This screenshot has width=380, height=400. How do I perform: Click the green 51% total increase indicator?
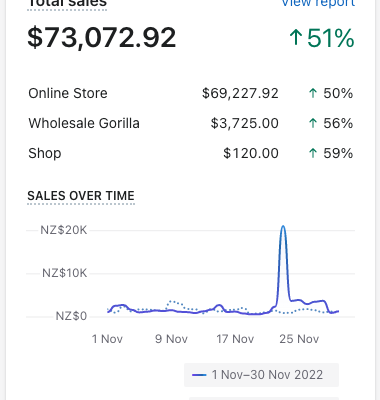(x=322, y=38)
